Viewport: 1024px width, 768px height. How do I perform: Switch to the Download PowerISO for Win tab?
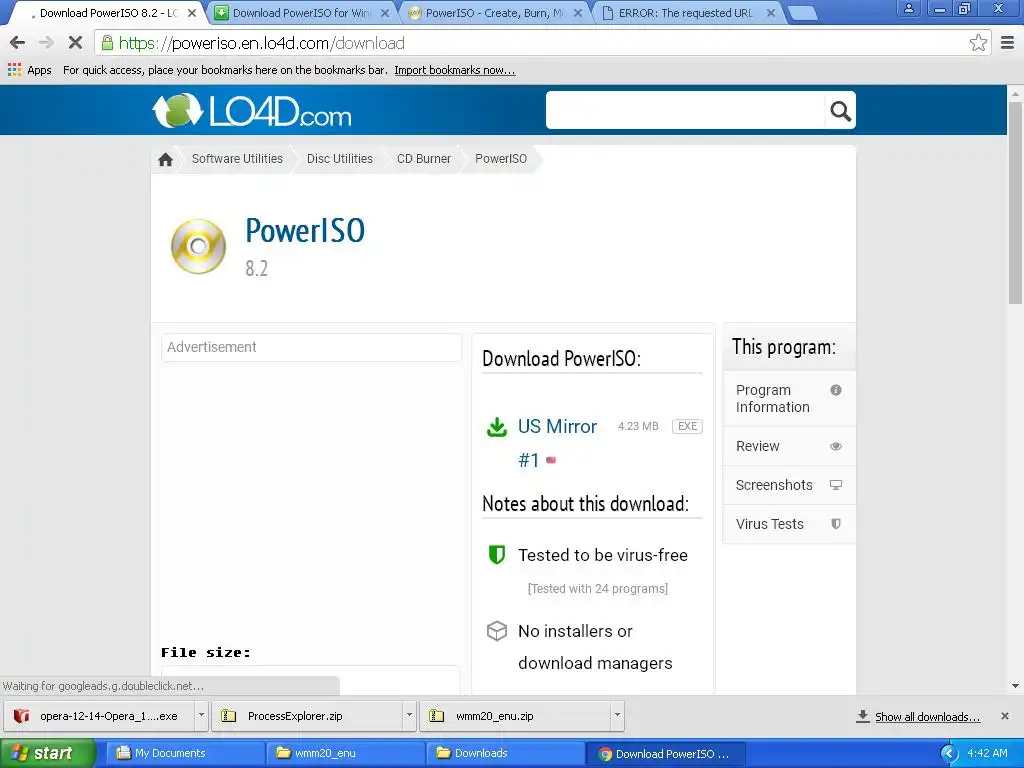pyautogui.click(x=301, y=13)
